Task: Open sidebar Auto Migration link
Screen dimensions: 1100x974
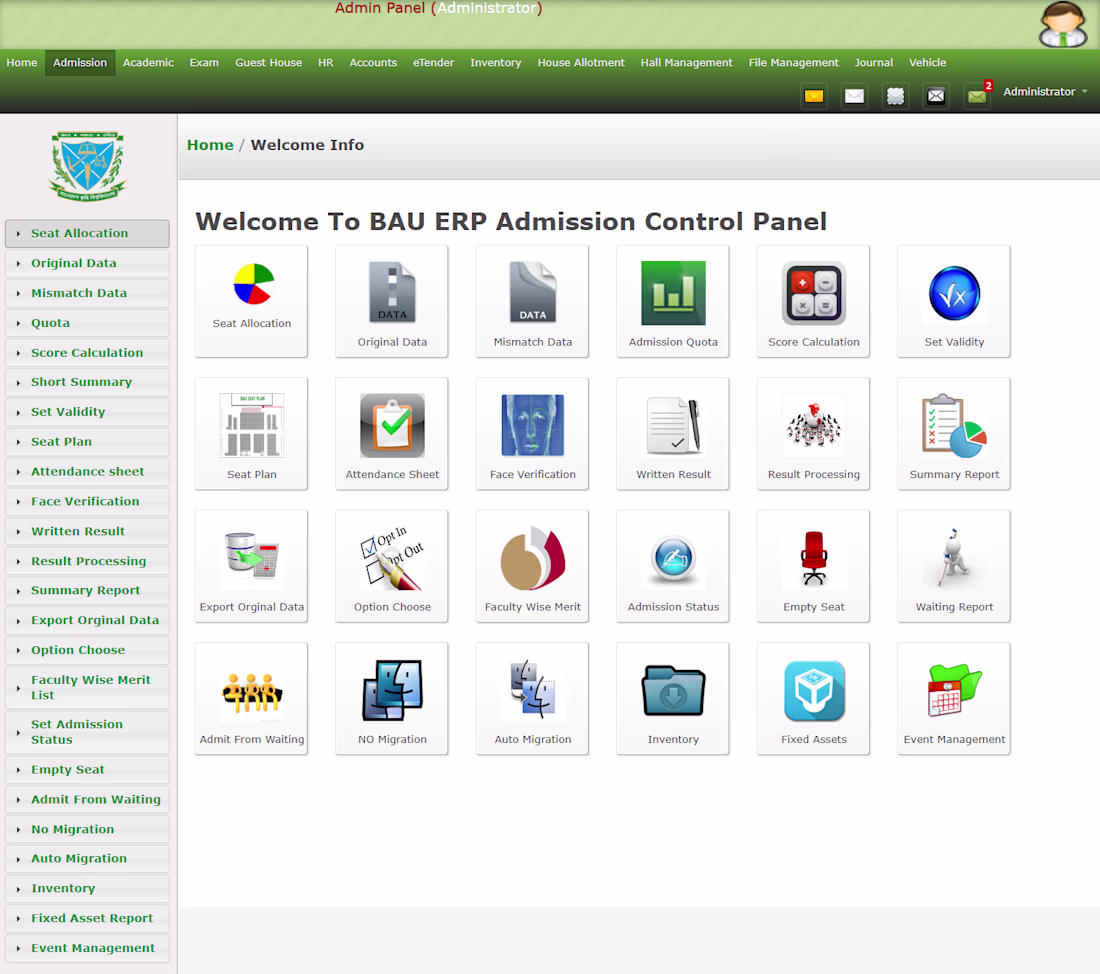Action: 87,858
